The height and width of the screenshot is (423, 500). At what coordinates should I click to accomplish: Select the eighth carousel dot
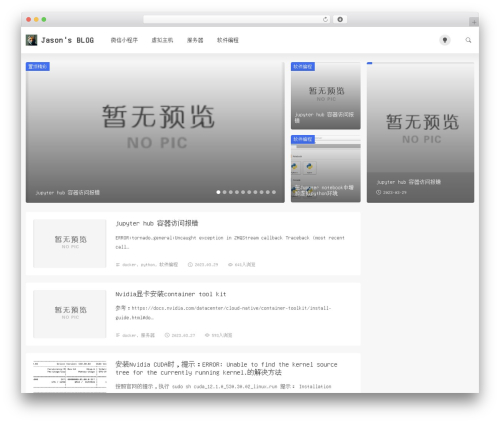261,192
